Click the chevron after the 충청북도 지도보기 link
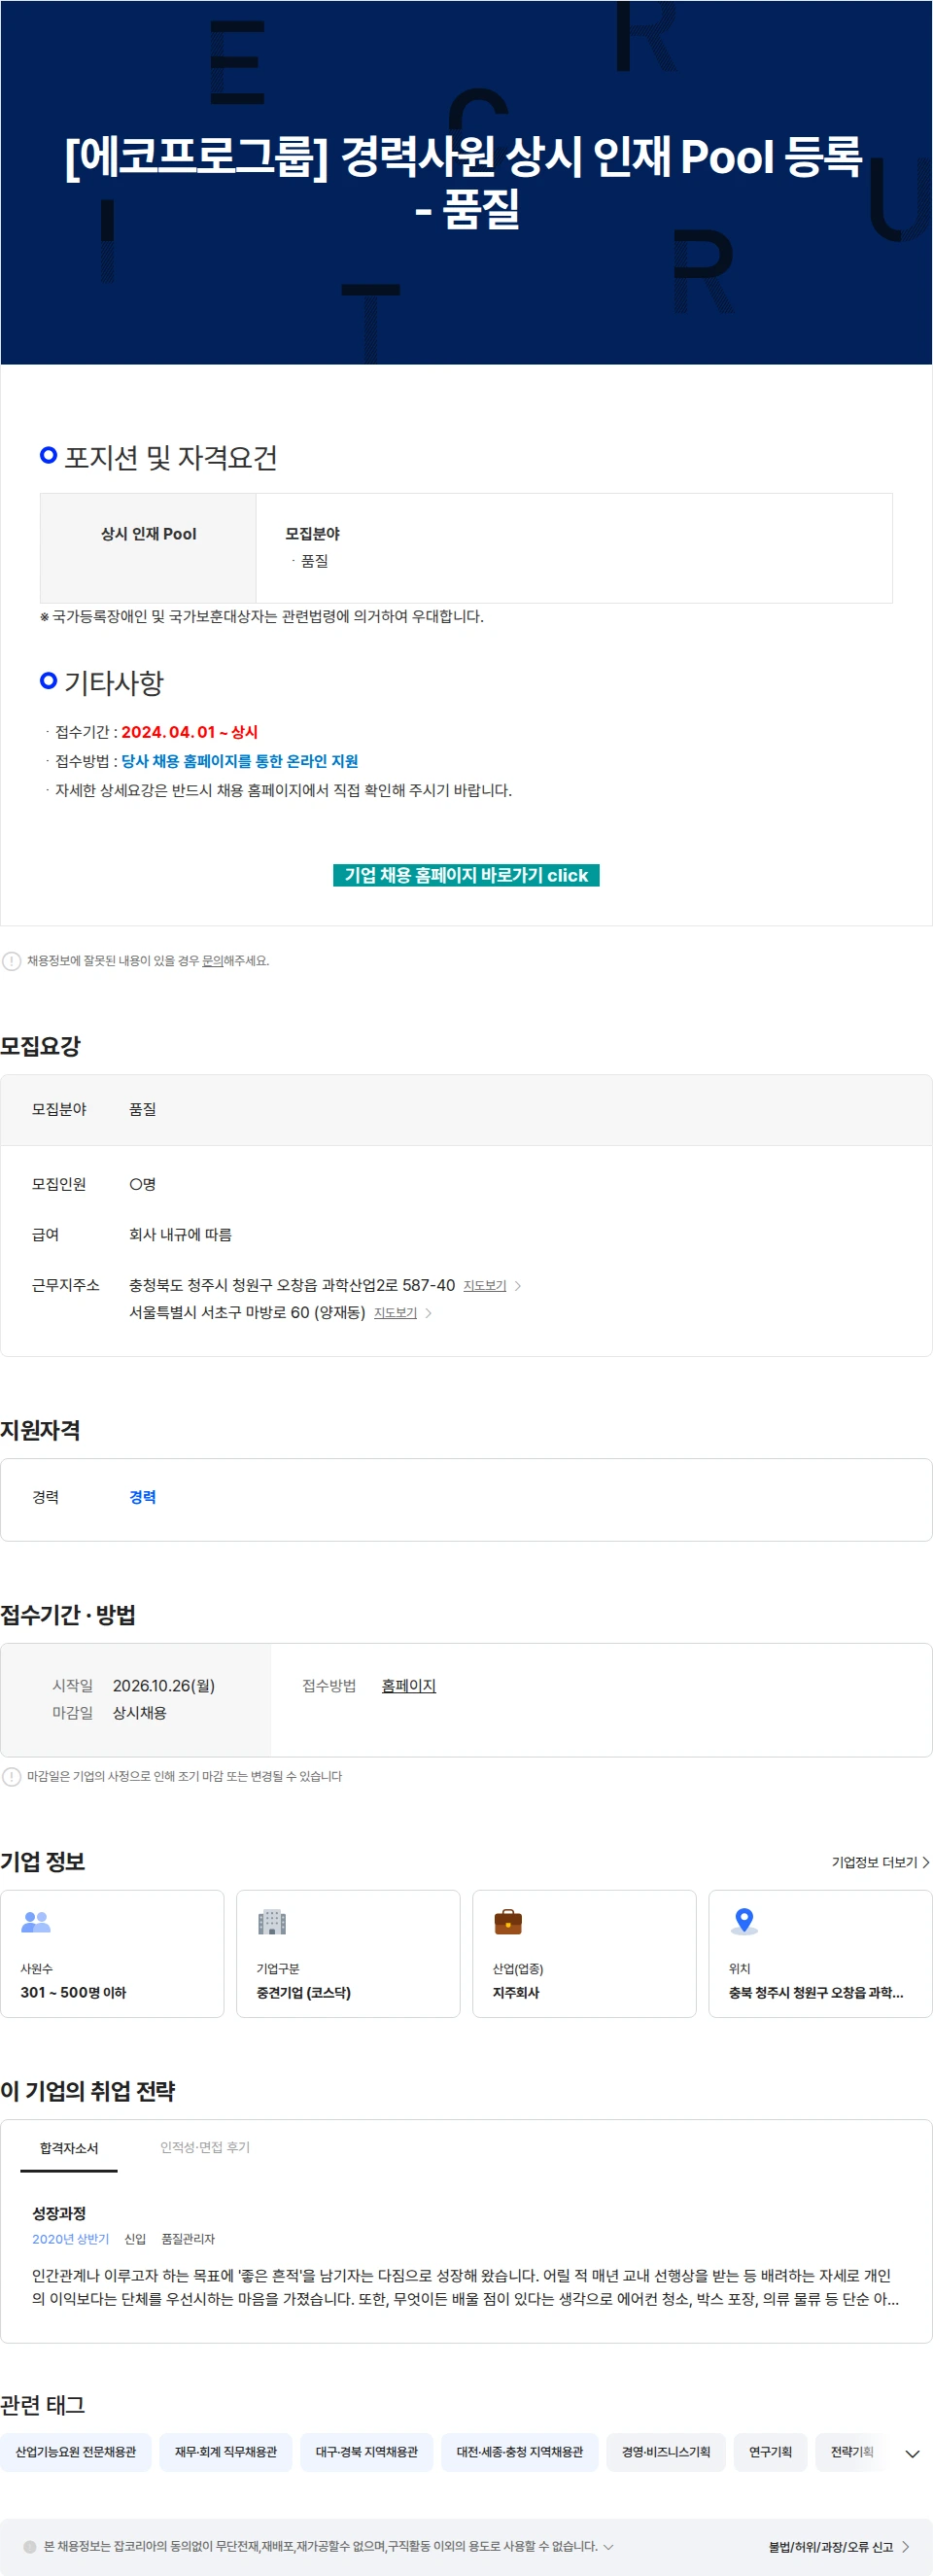This screenshot has width=933, height=2576. [x=518, y=1286]
